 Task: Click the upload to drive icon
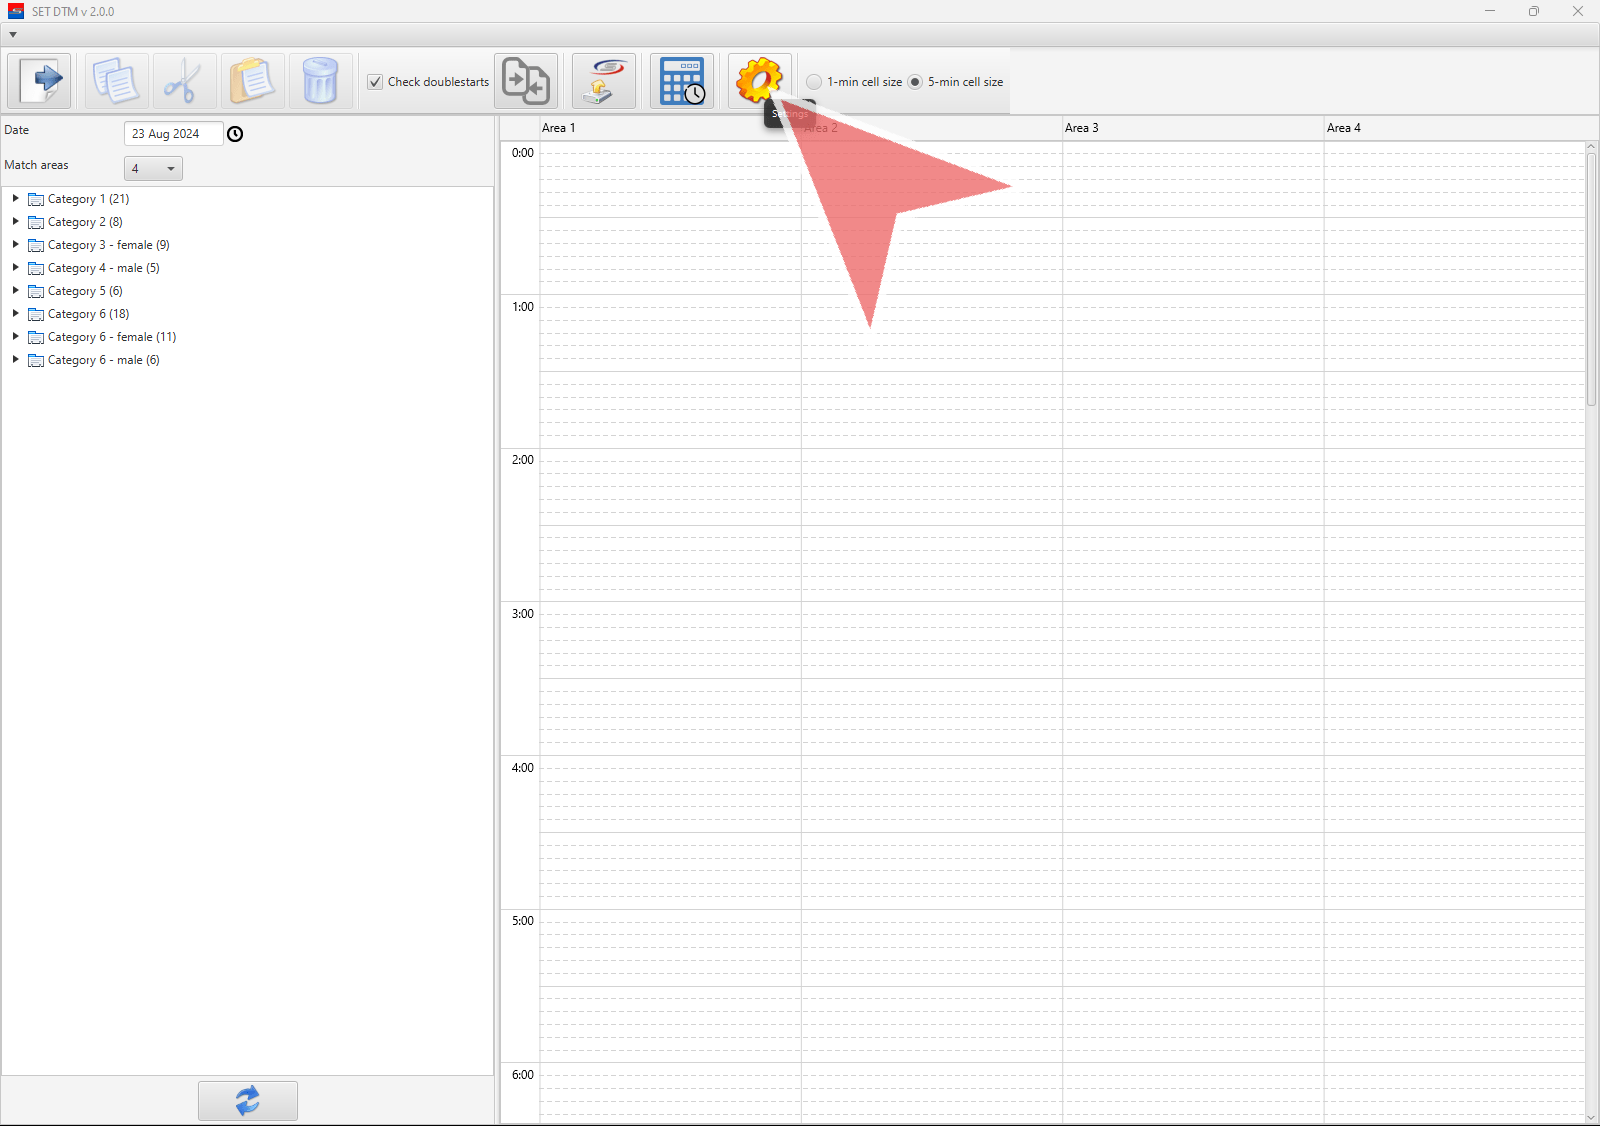(604, 81)
